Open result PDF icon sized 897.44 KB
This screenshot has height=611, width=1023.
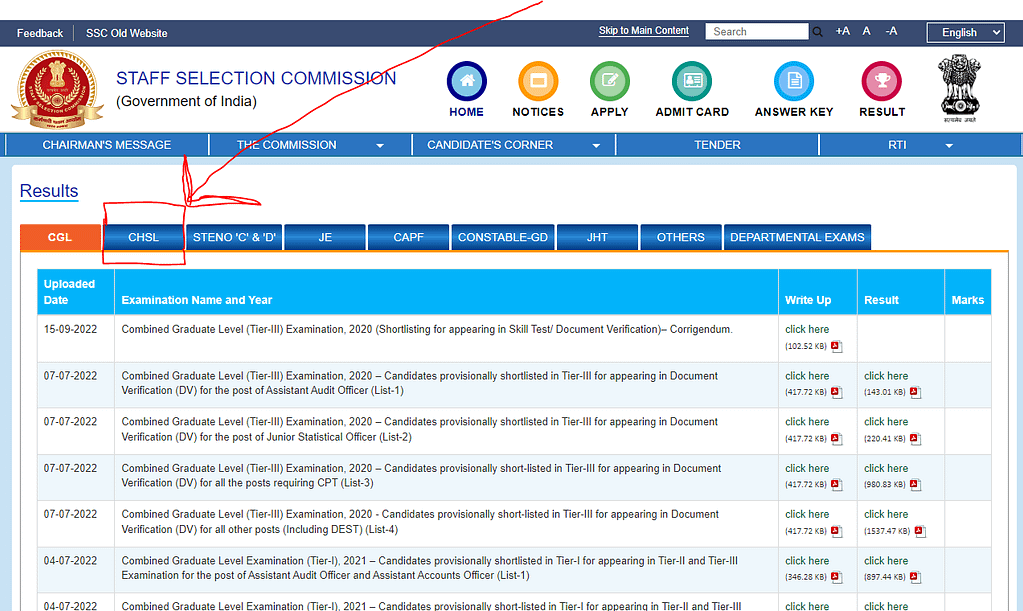(915, 577)
